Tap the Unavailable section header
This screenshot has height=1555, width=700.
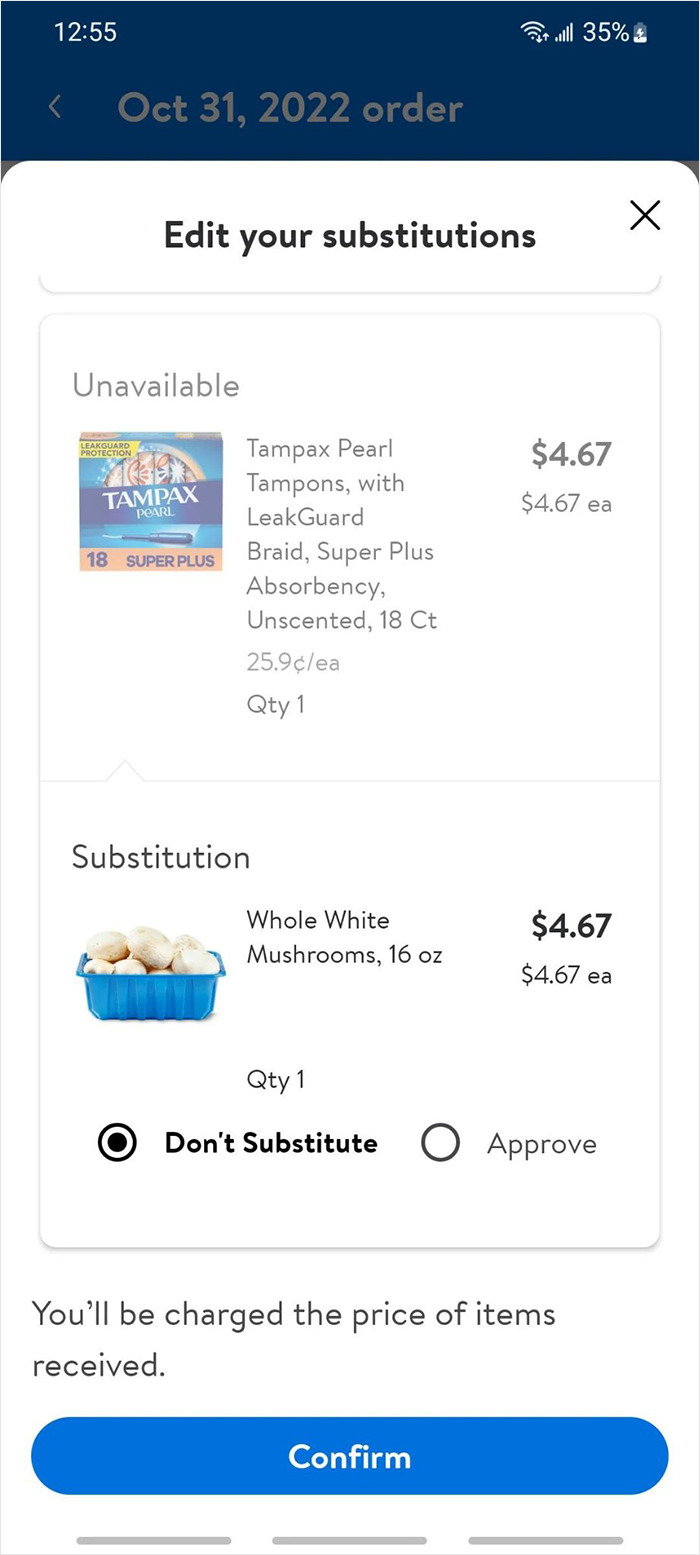point(155,386)
